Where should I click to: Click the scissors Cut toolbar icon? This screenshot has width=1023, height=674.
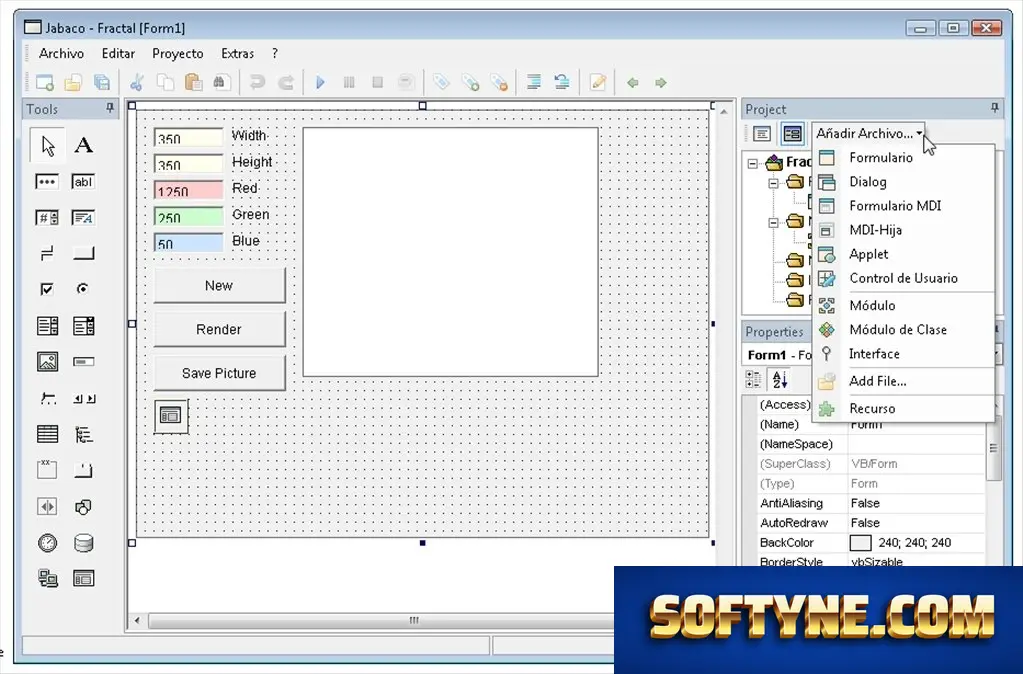pos(136,82)
